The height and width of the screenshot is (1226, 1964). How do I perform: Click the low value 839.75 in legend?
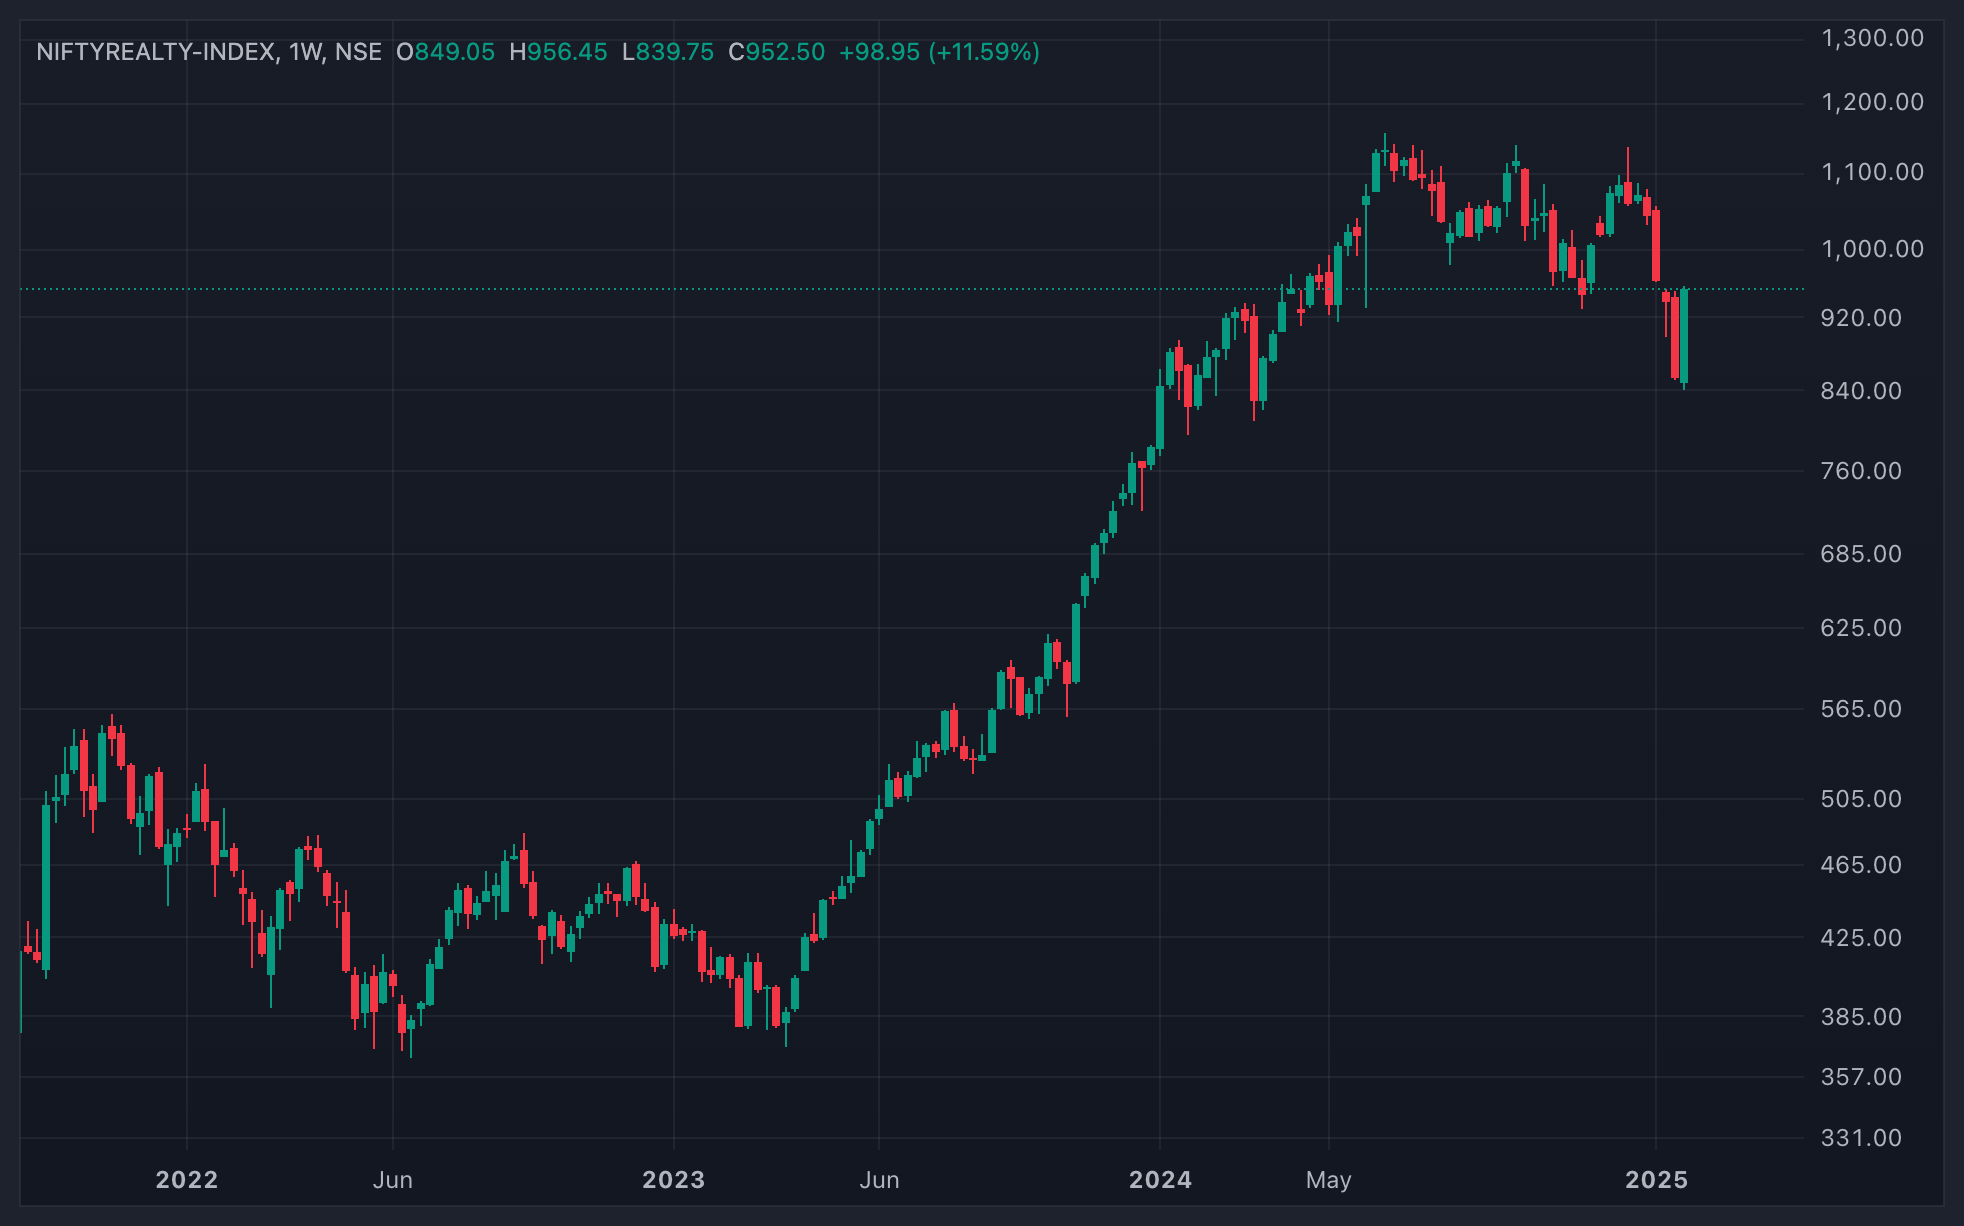pyautogui.click(x=675, y=52)
